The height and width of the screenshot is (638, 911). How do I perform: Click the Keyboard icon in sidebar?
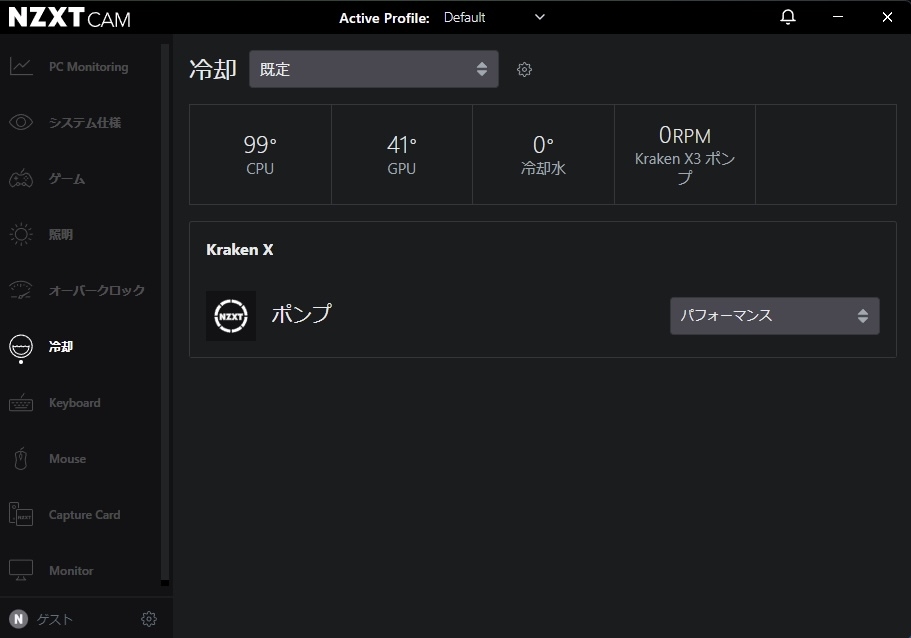click(21, 402)
